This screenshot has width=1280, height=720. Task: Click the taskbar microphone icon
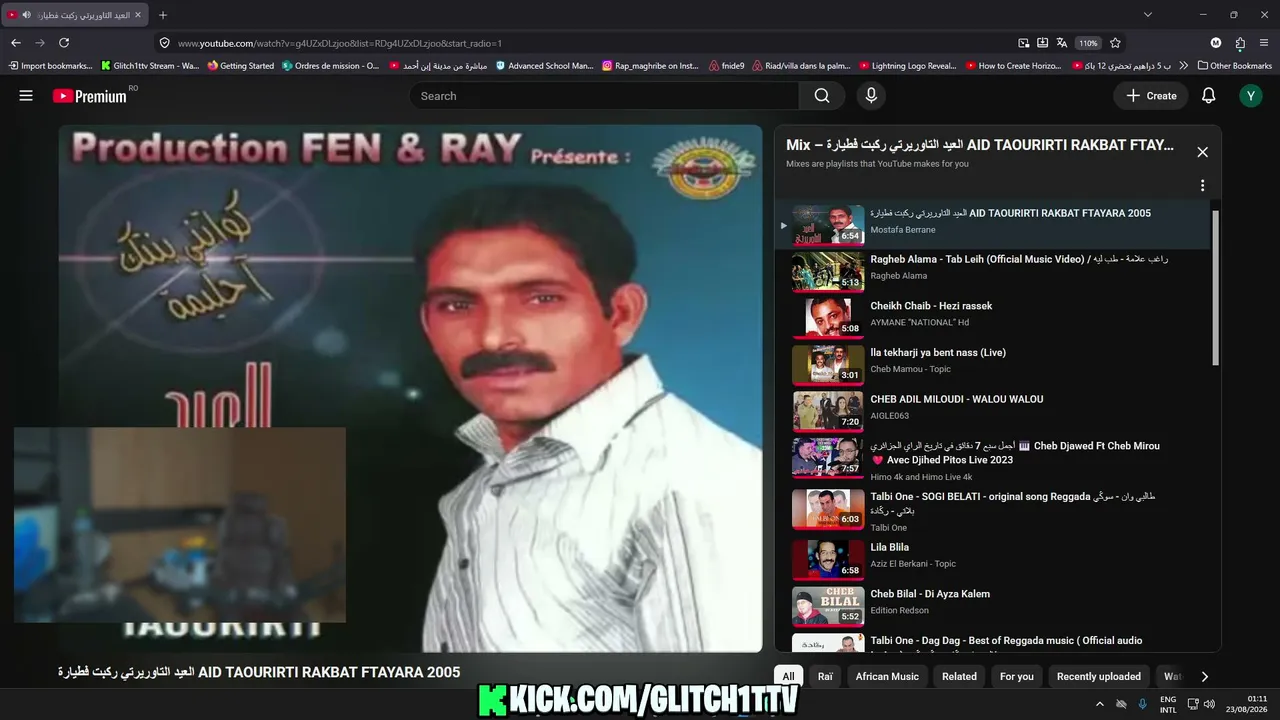click(x=1142, y=704)
